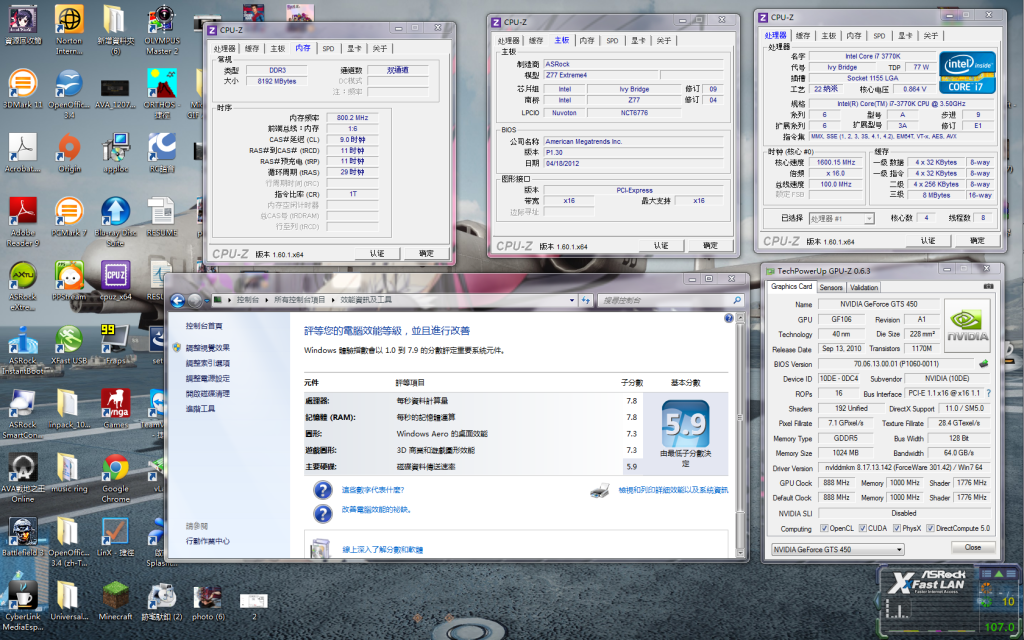
Task: Click 认证 in the CPU-Z processor window
Action: 928,240
